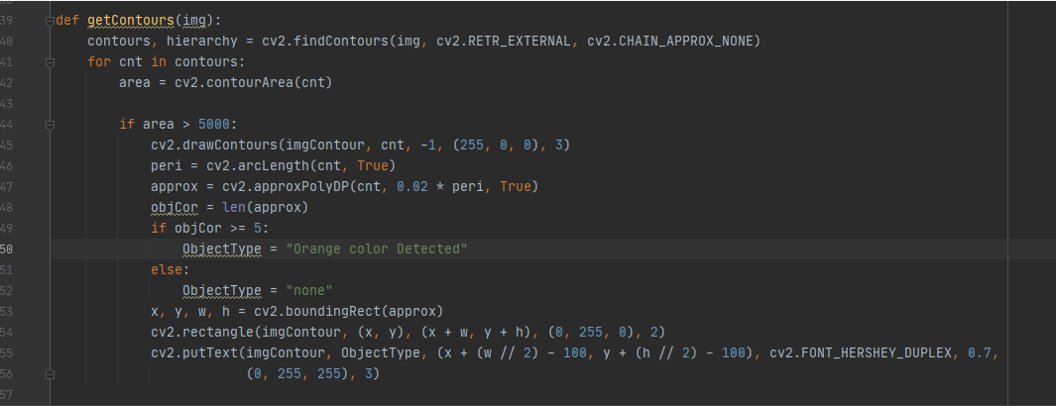Click the cv2.findContours call
This screenshot has width=1056, height=406.
pyautogui.click(x=321, y=42)
